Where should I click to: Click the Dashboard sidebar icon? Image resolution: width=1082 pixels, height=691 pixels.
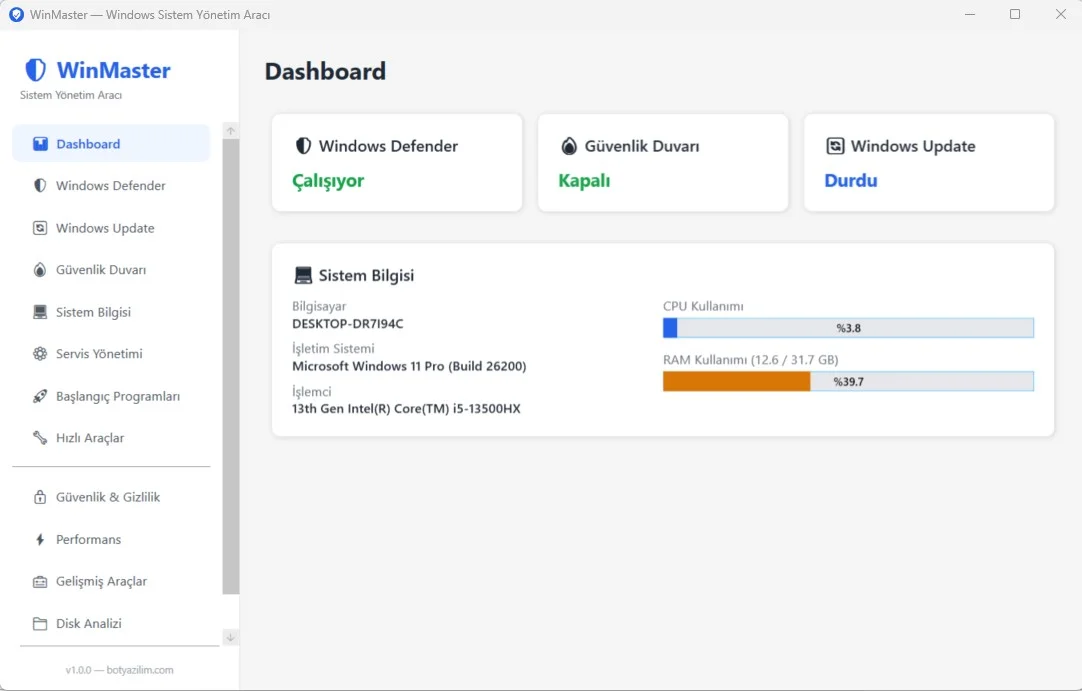(41, 144)
